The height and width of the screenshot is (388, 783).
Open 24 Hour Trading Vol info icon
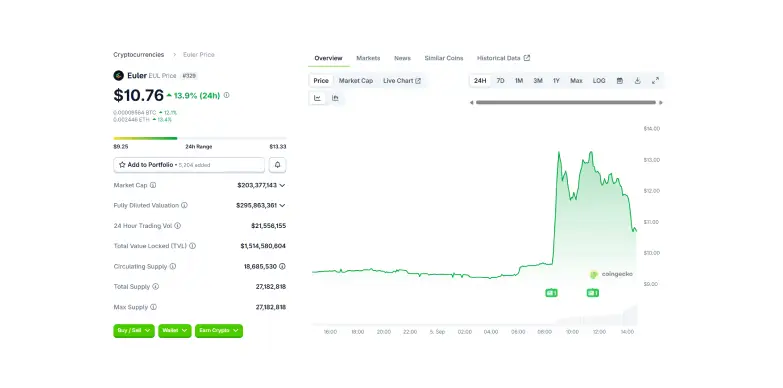[178, 226]
